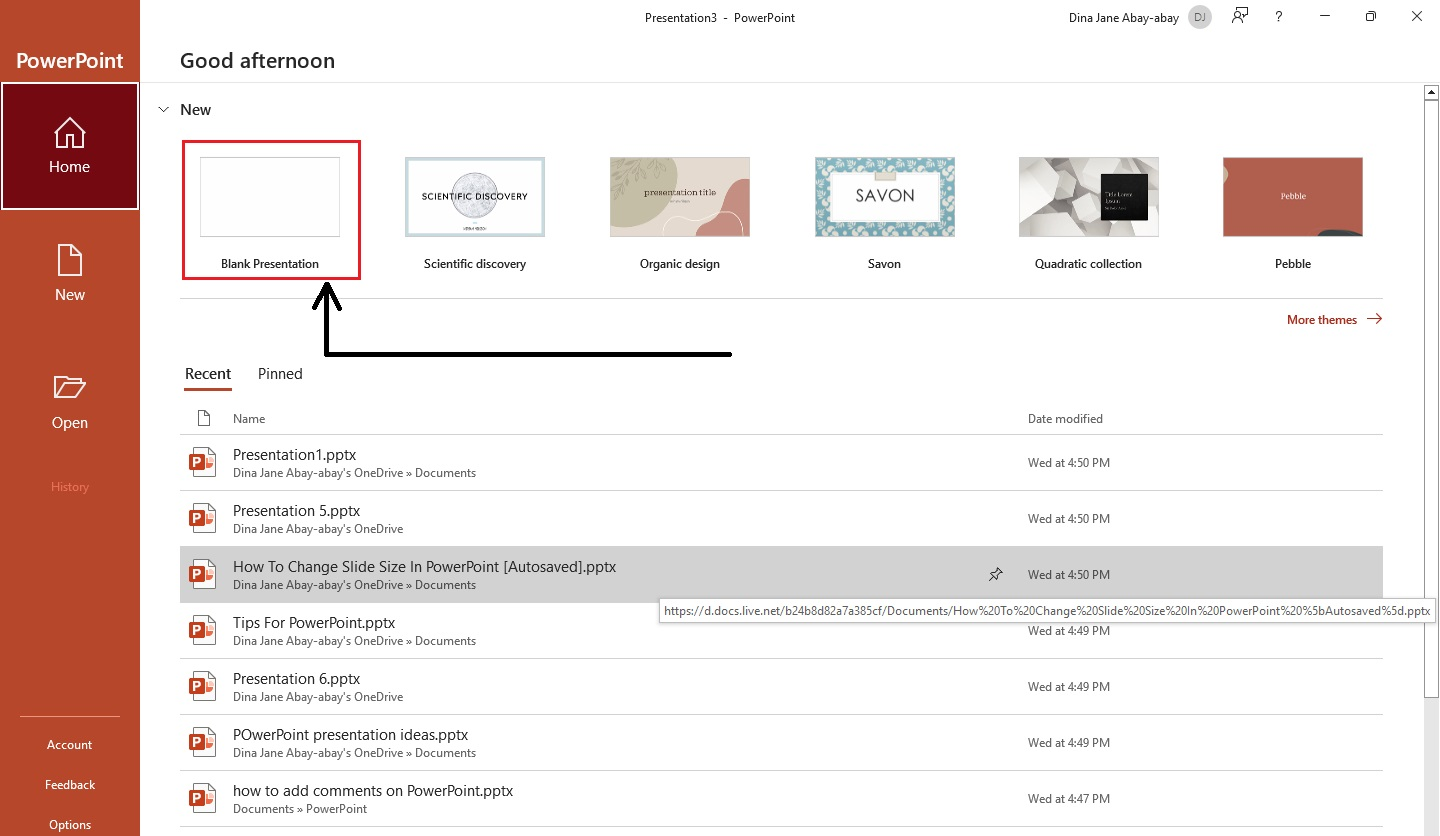1440x836 pixels.
Task: Click the document icon in the Name column header
Action: 202,418
